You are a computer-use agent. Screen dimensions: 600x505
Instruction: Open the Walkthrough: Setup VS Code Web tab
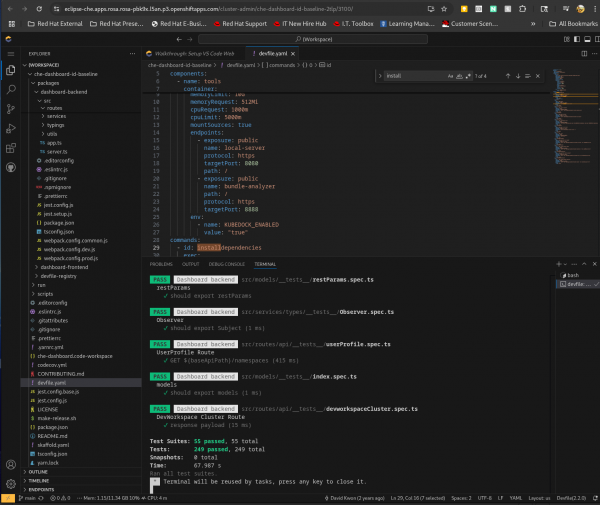point(194,54)
